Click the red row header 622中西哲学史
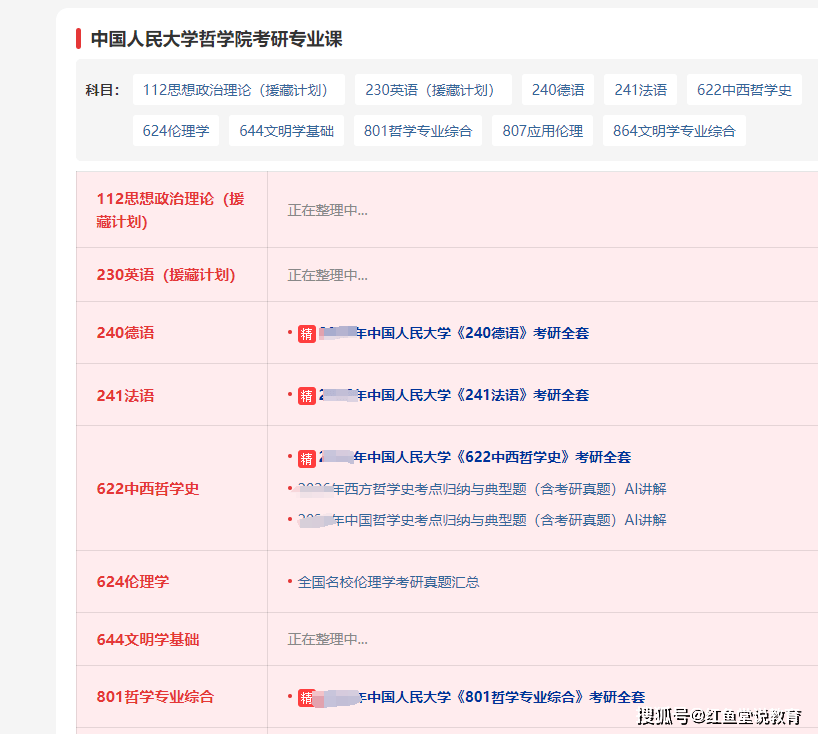 (148, 488)
